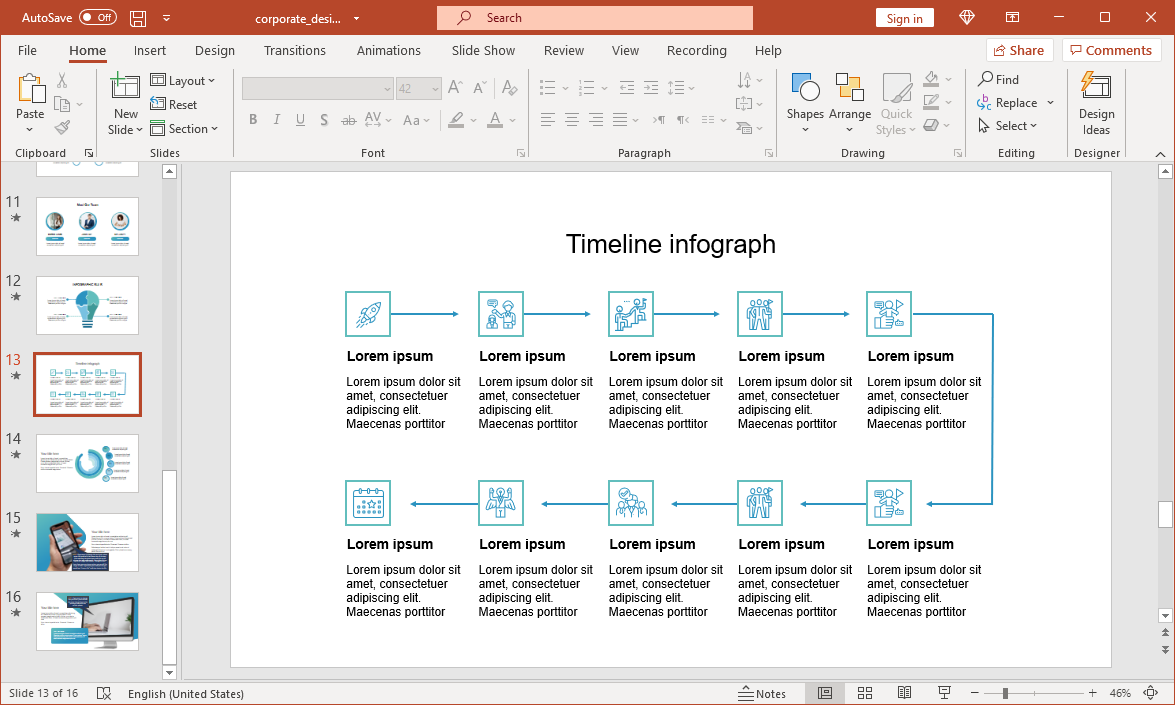Click the Sign in button
Viewport: 1175px width, 705px height.
tap(904, 17)
